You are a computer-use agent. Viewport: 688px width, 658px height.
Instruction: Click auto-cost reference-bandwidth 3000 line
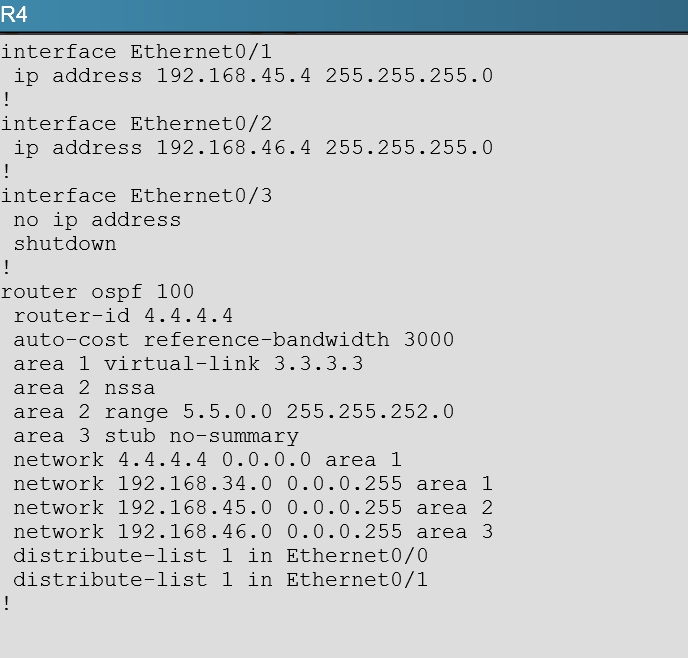click(233, 340)
